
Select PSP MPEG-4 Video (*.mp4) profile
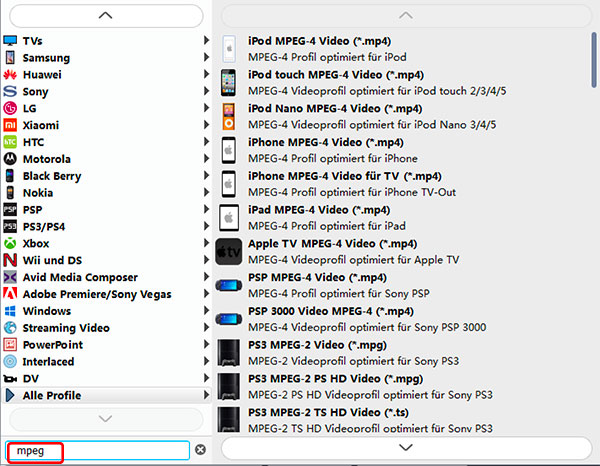click(x=403, y=285)
